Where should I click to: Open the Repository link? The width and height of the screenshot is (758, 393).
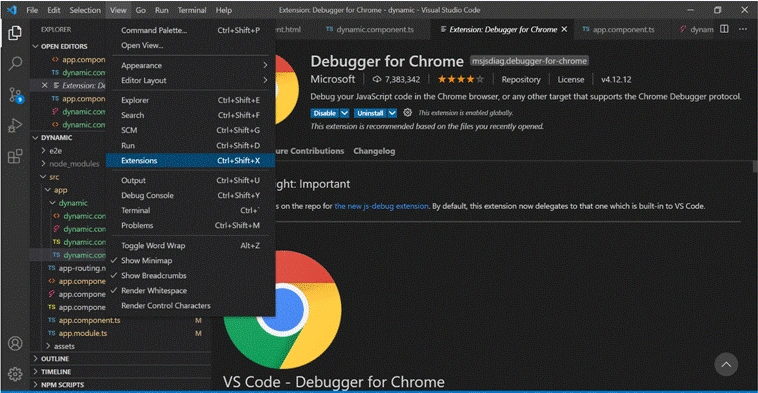tap(521, 80)
